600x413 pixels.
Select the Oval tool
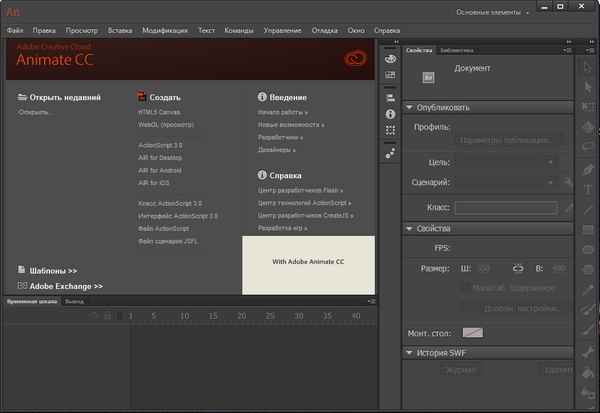coord(588,250)
